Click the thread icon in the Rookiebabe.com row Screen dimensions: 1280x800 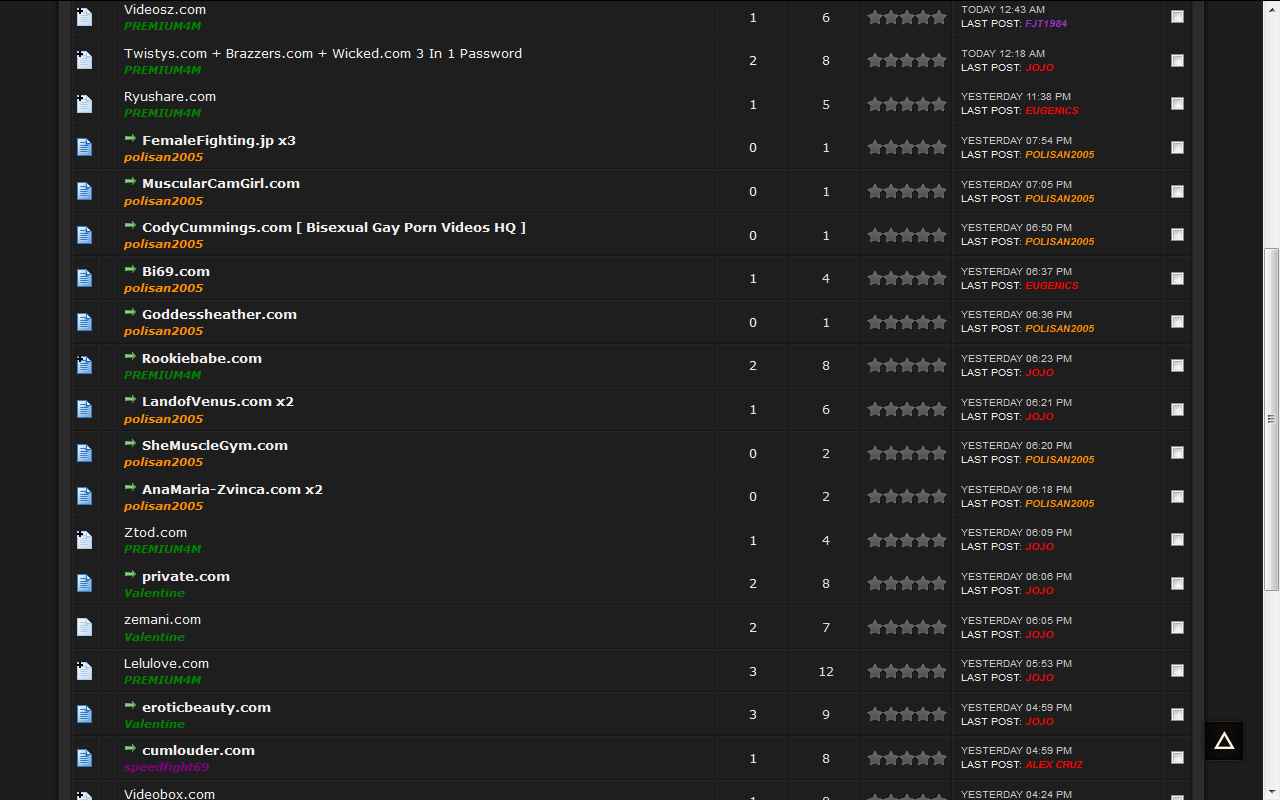(84, 366)
